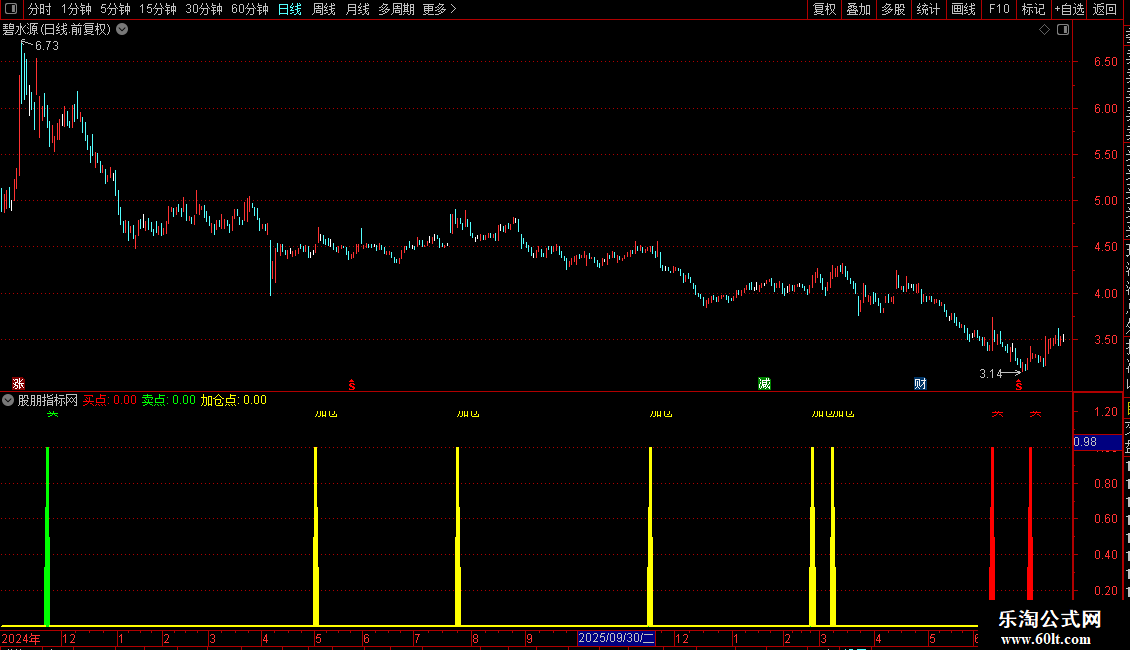Click the 3.14 low price label
This screenshot has height=650, width=1130.
coord(990,373)
